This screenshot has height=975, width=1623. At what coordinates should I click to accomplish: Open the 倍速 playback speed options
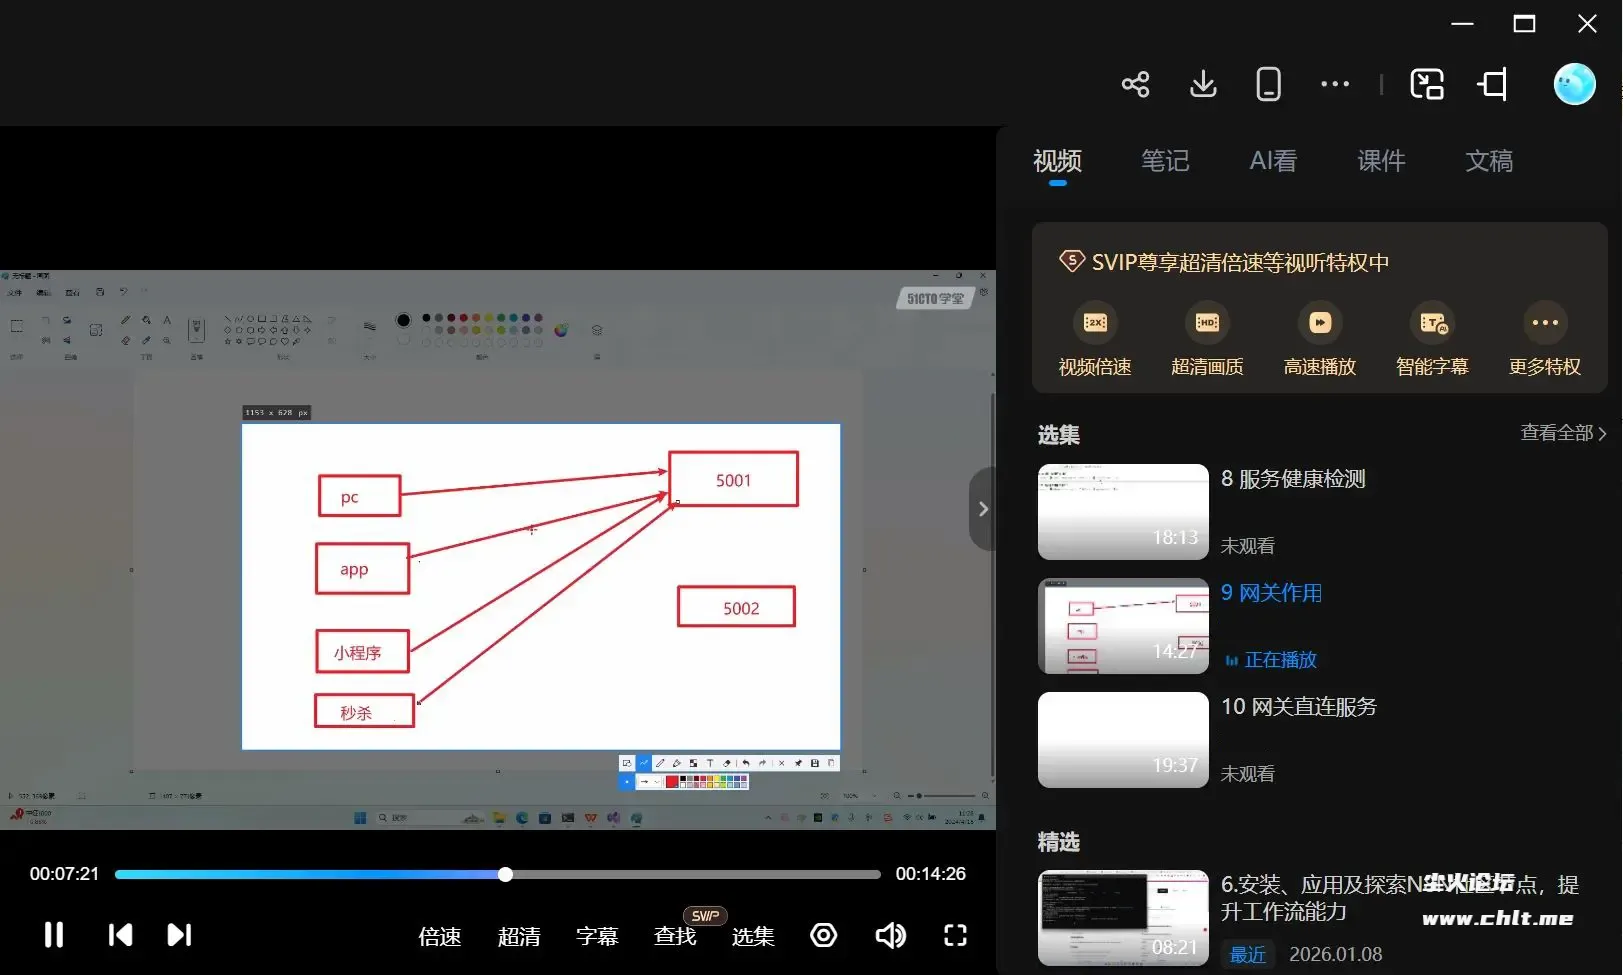(438, 936)
